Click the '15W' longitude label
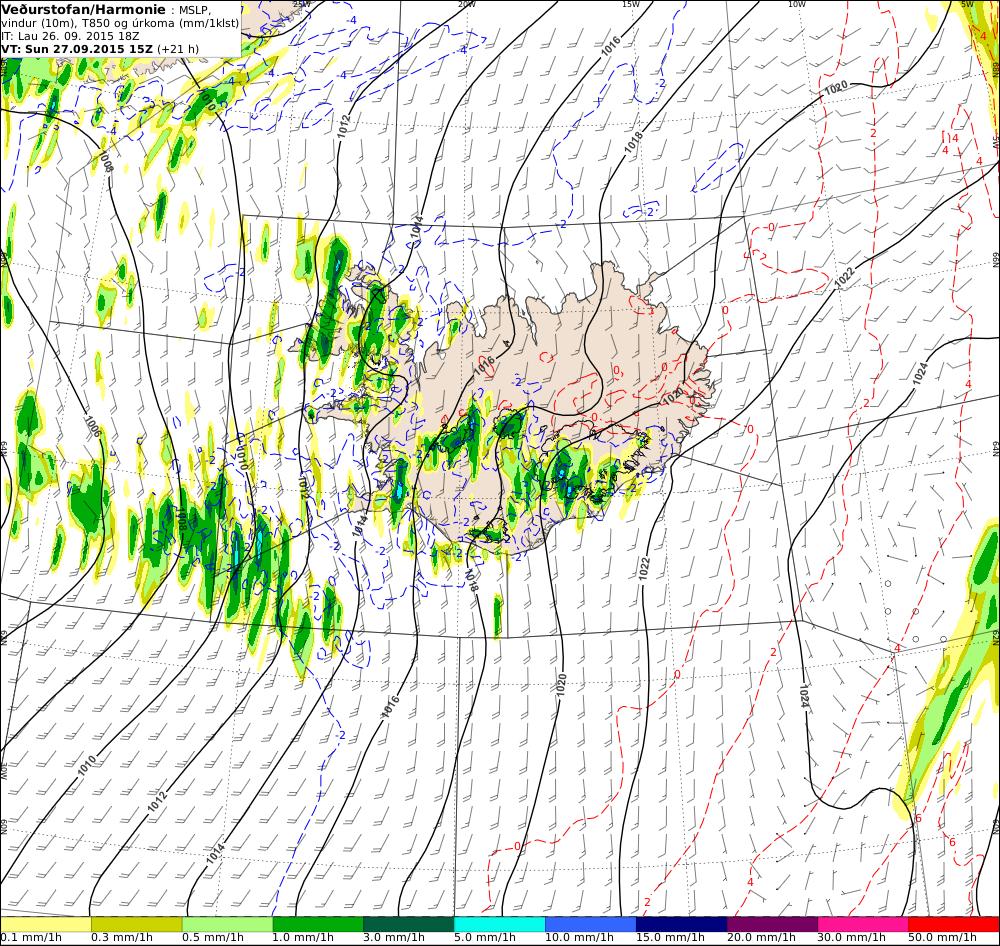The height and width of the screenshot is (946, 1000). tap(631, 4)
